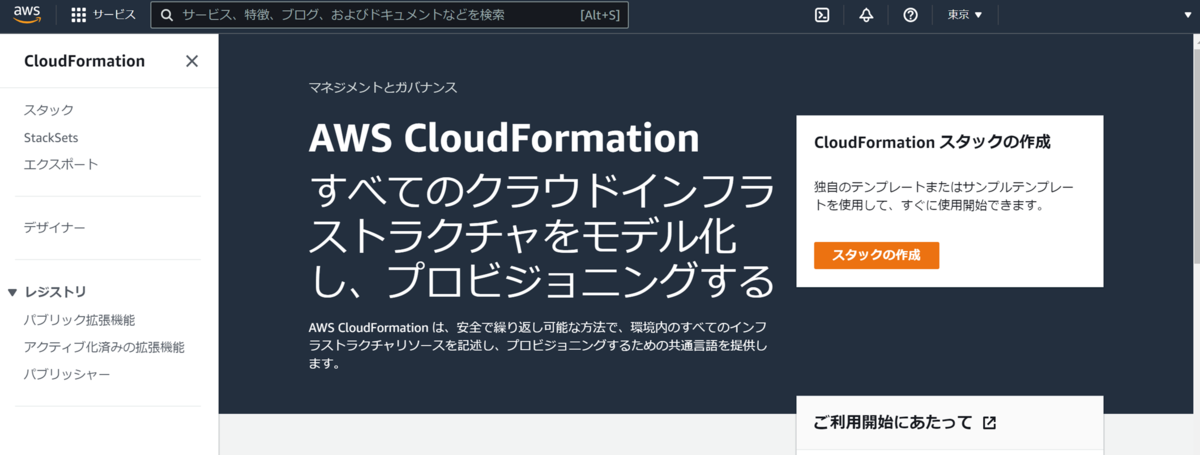Open アクティブ化済みの拡張機能
Viewport: 1200px width, 455px height.
[104, 347]
